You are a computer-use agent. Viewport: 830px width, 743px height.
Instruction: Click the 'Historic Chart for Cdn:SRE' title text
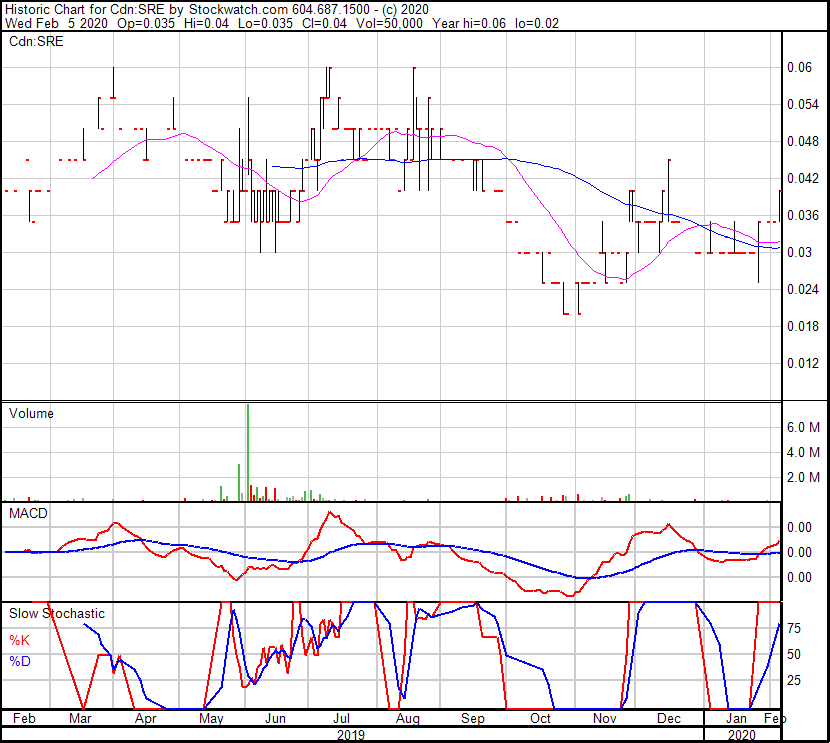click(87, 9)
